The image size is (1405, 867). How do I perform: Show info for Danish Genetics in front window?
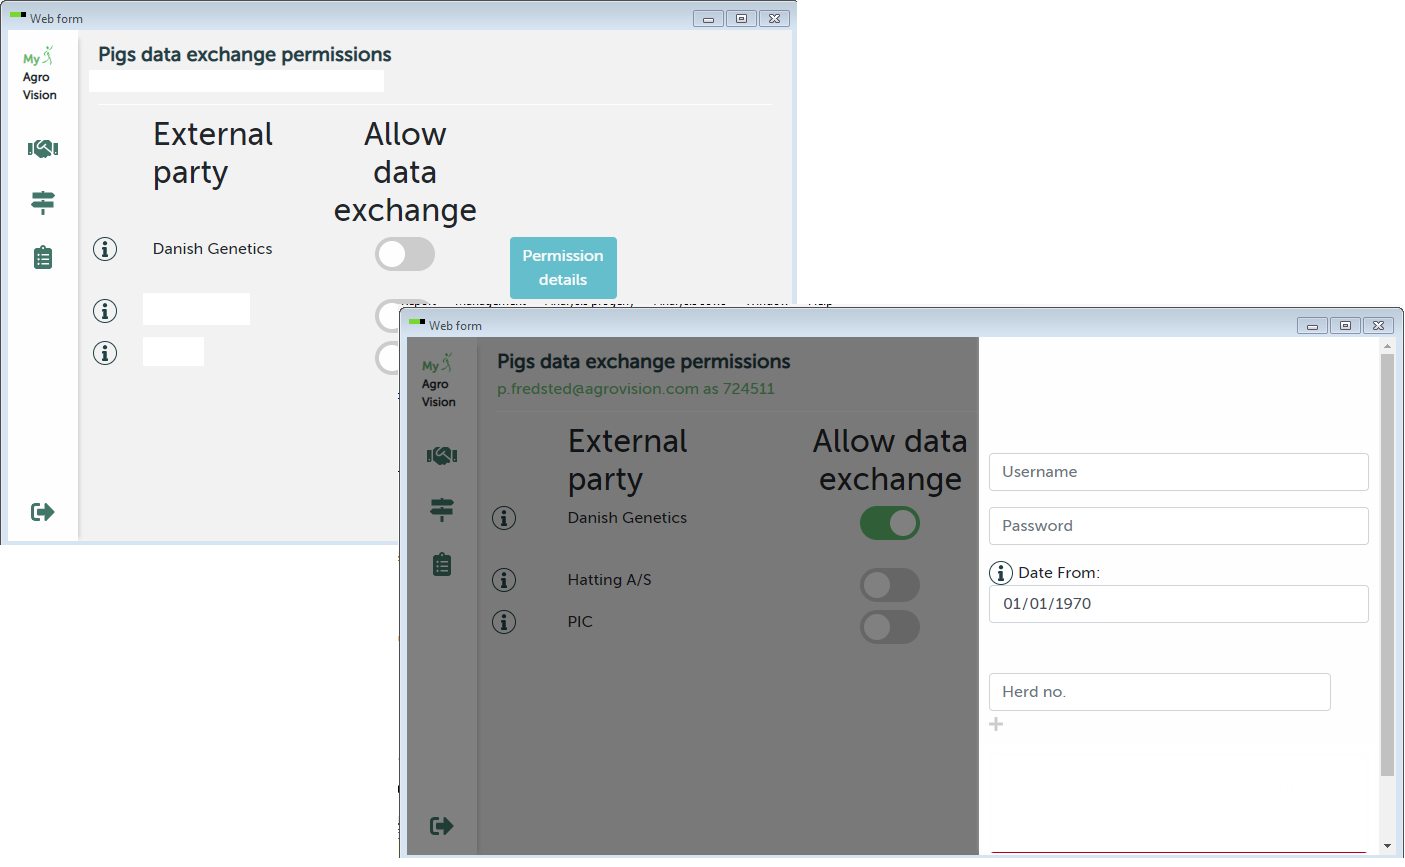504,518
